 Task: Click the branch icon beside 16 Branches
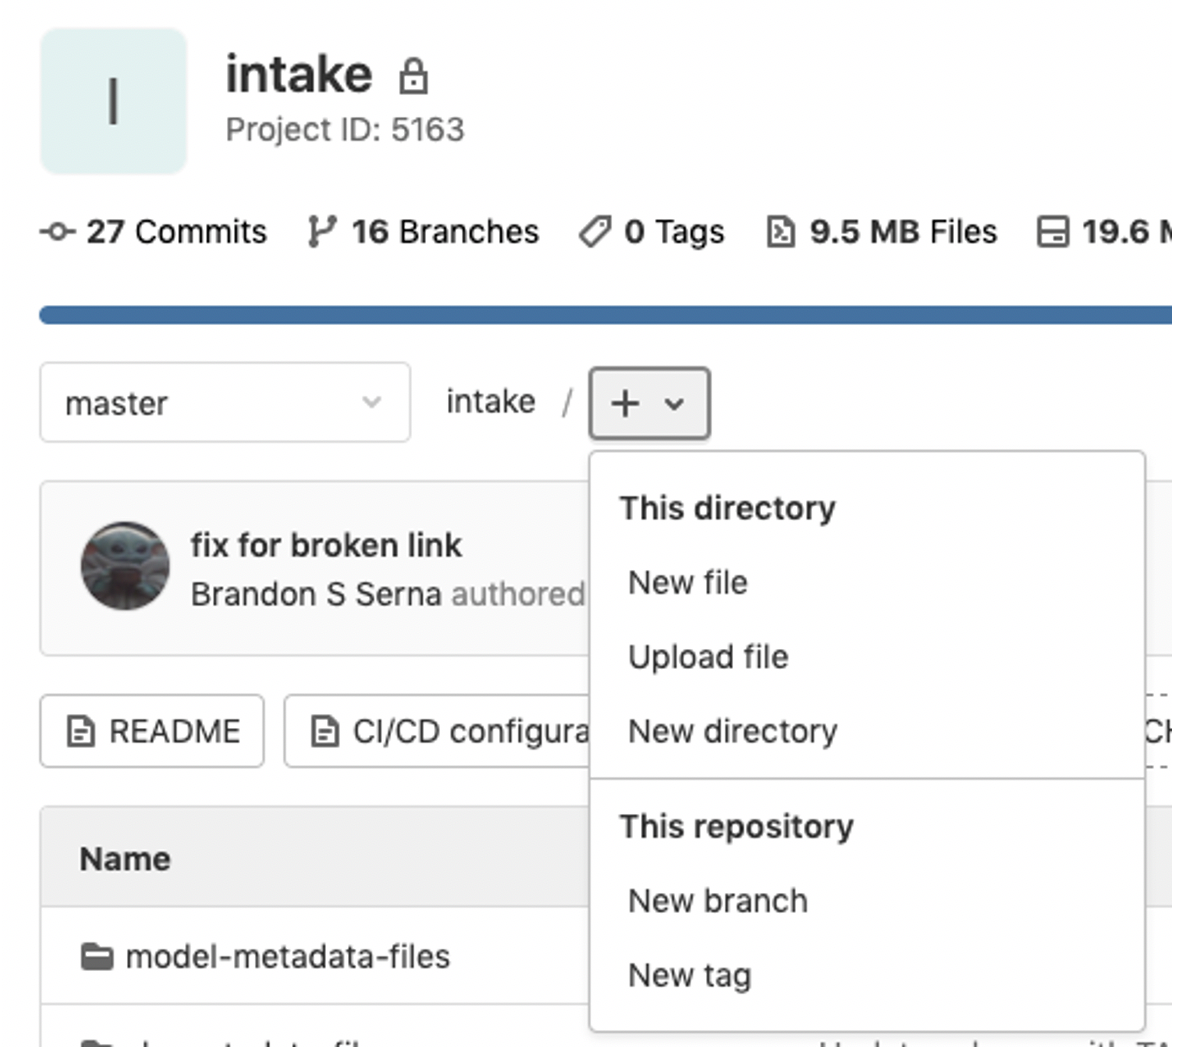point(321,232)
